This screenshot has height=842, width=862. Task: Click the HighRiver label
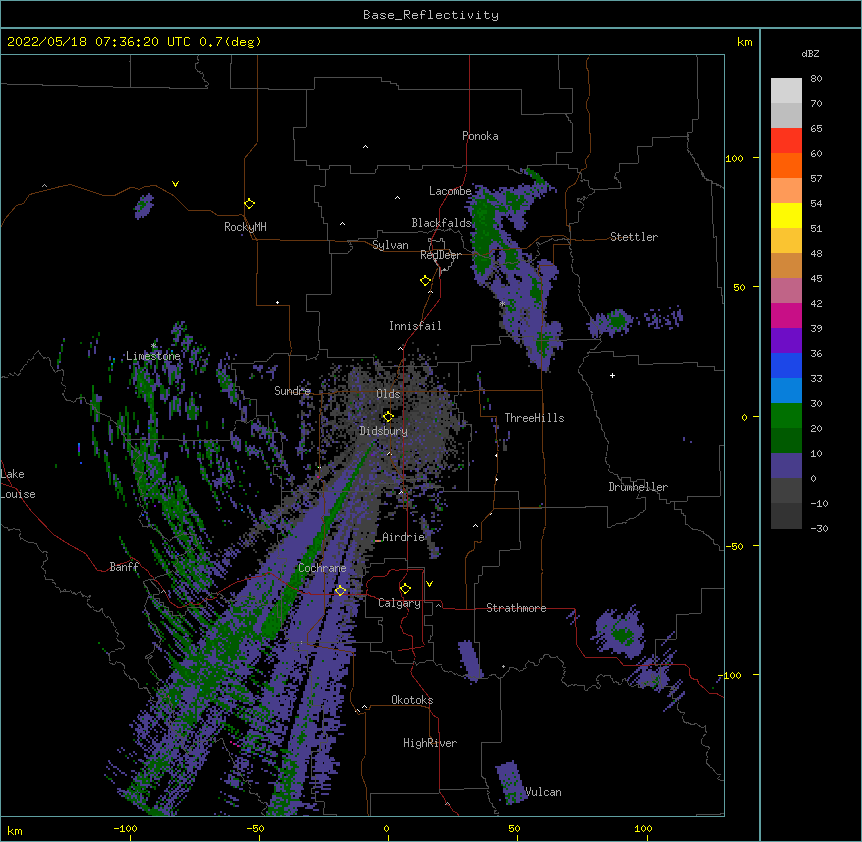(x=430, y=743)
